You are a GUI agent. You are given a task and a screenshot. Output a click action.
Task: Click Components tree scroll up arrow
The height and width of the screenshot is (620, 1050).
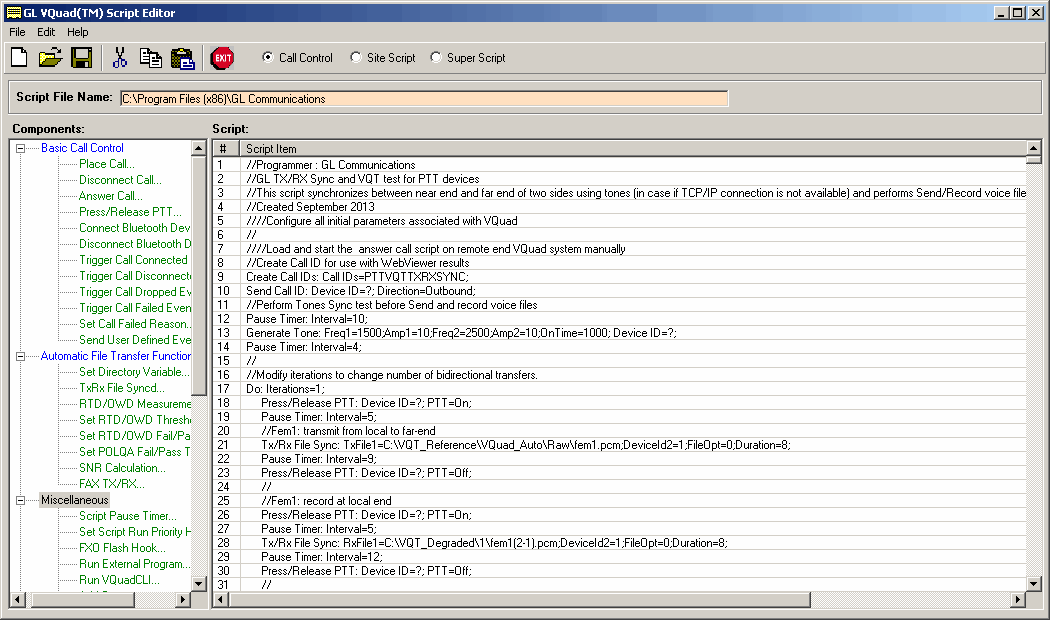pos(198,148)
